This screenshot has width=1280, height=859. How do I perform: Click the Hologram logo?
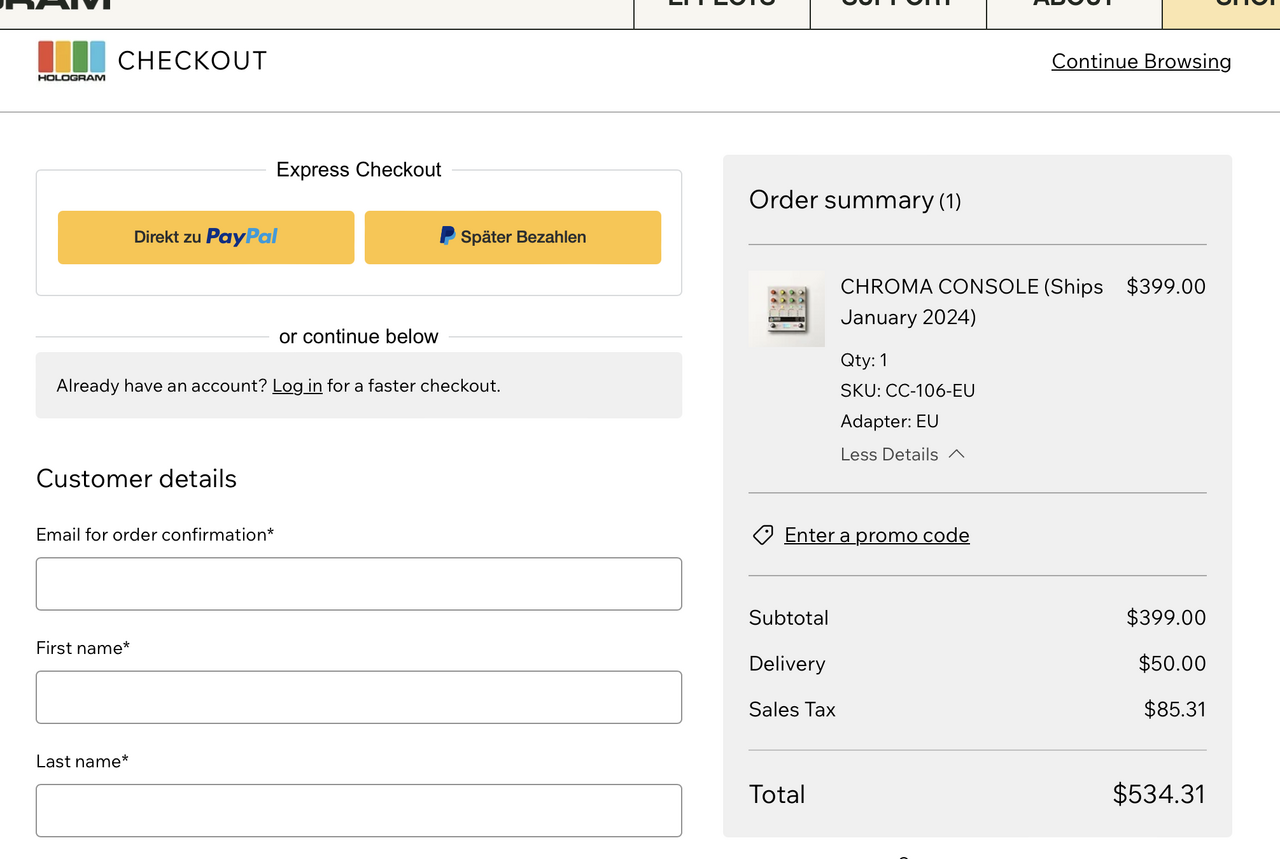71,61
